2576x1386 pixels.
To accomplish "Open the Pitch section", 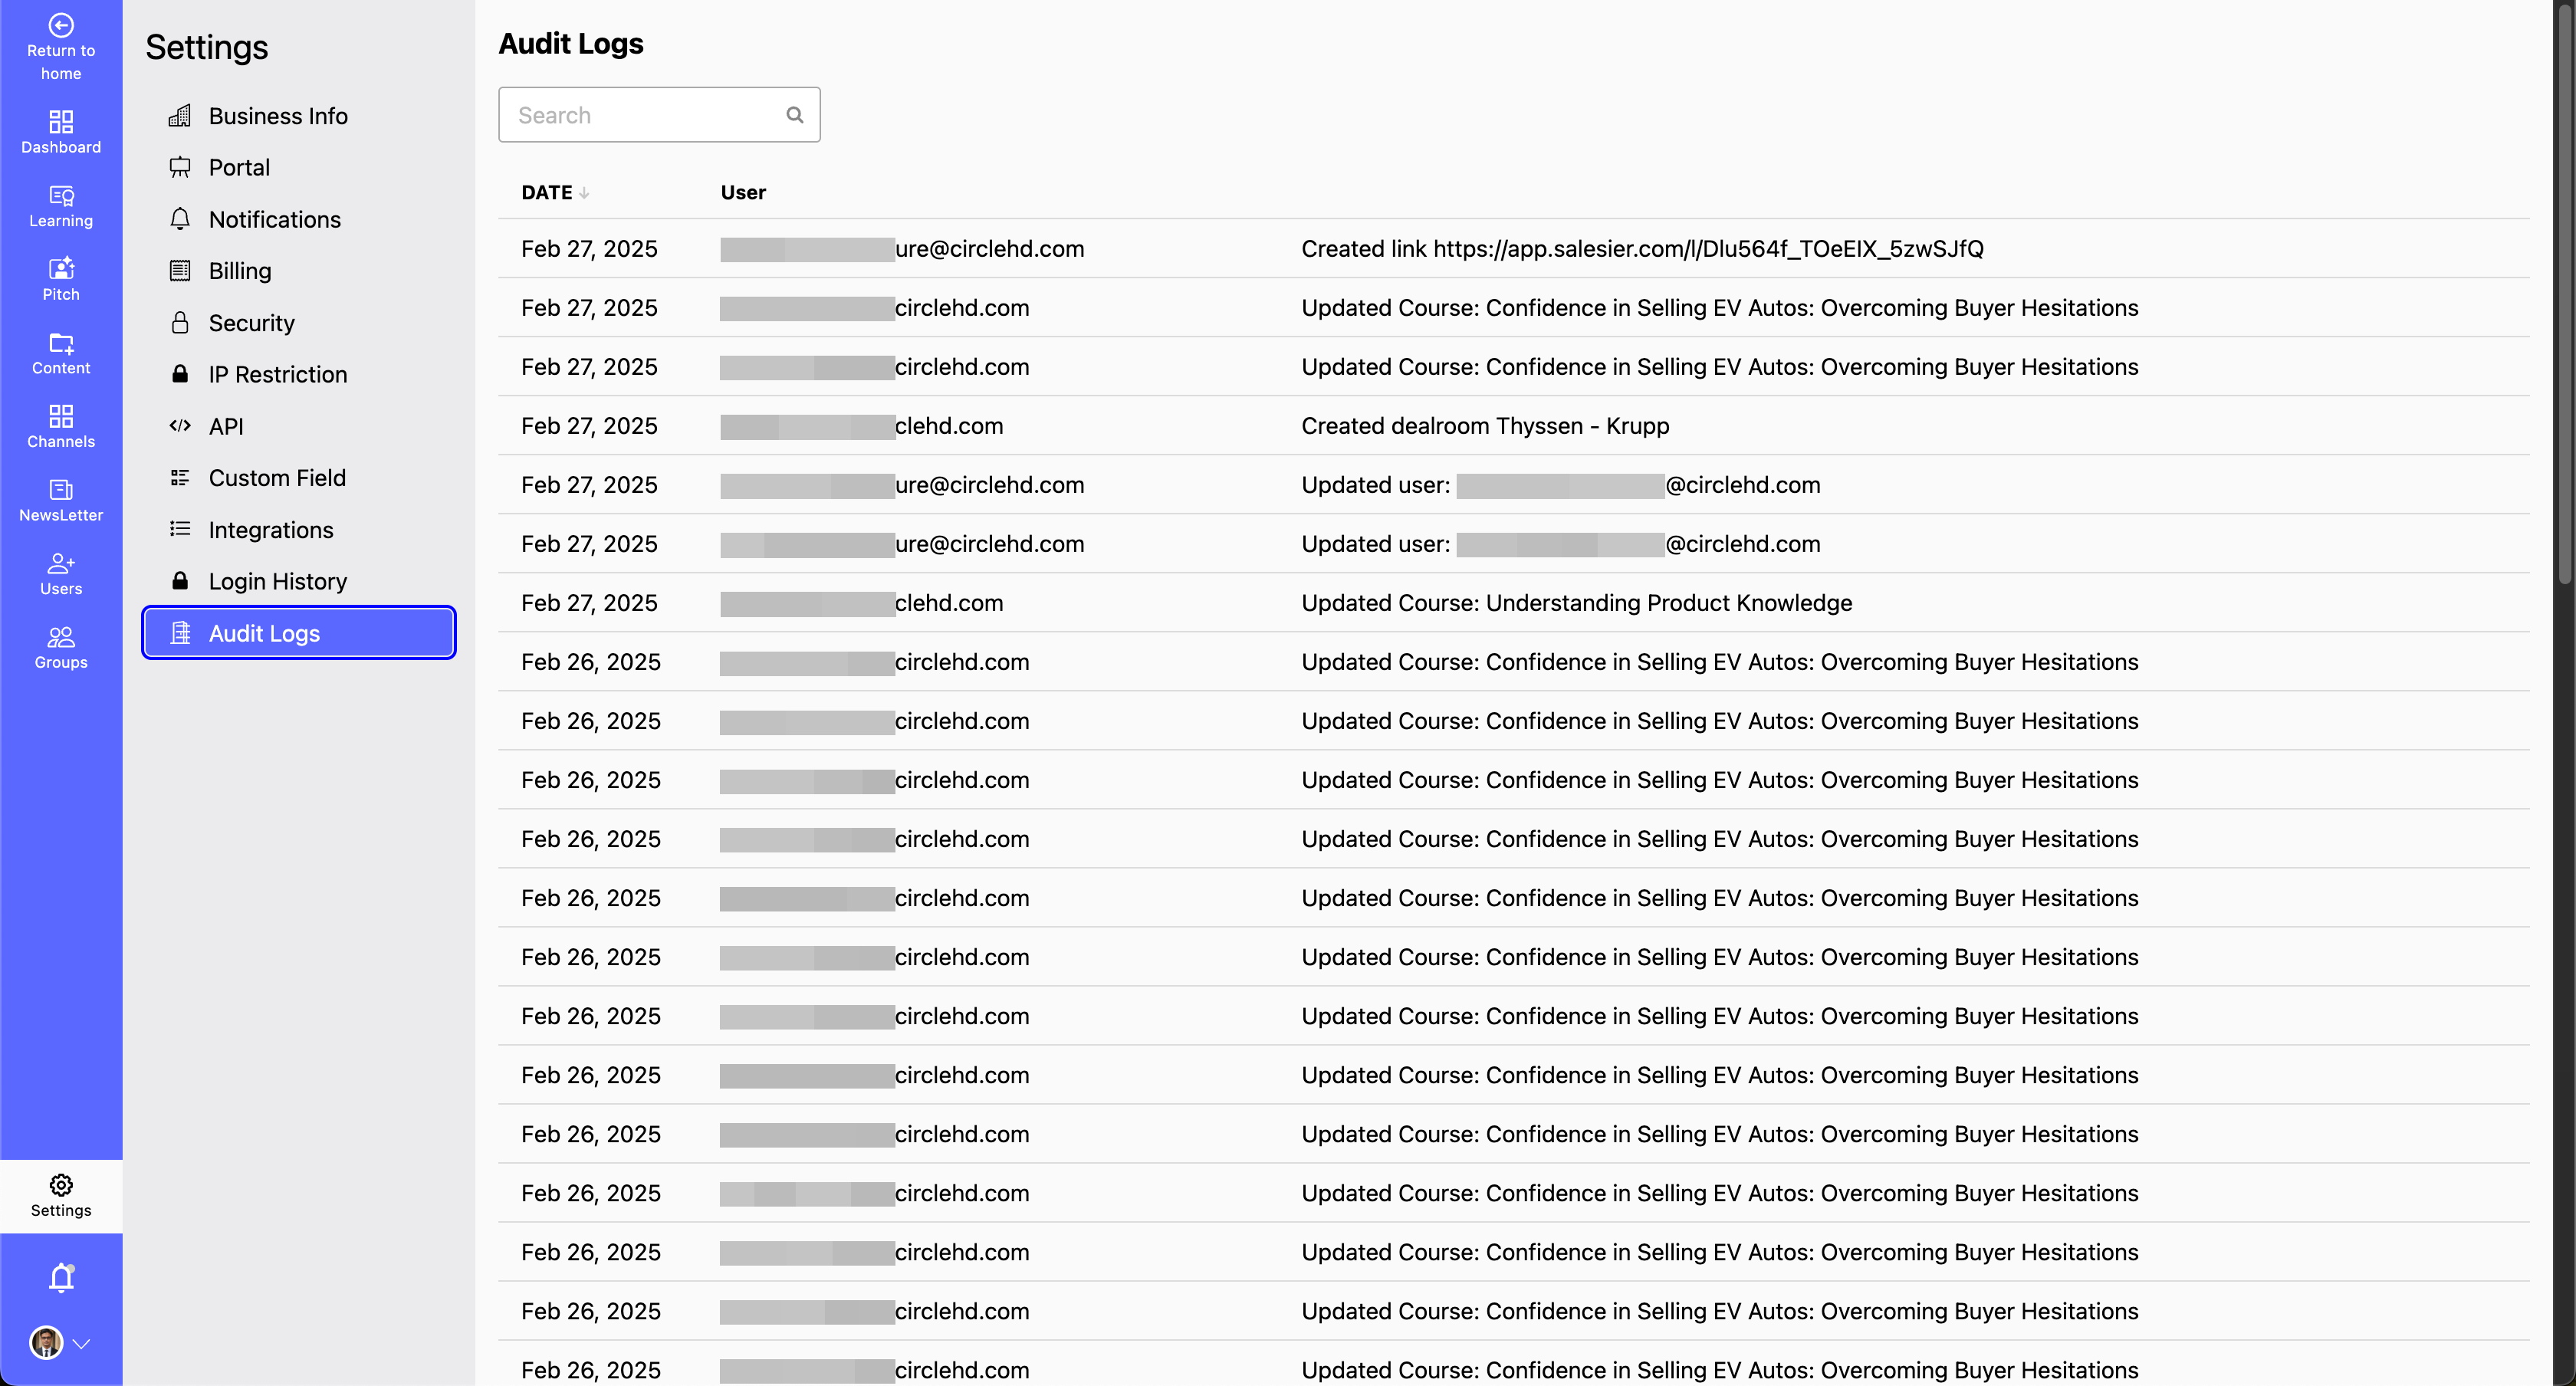I will coord(60,278).
